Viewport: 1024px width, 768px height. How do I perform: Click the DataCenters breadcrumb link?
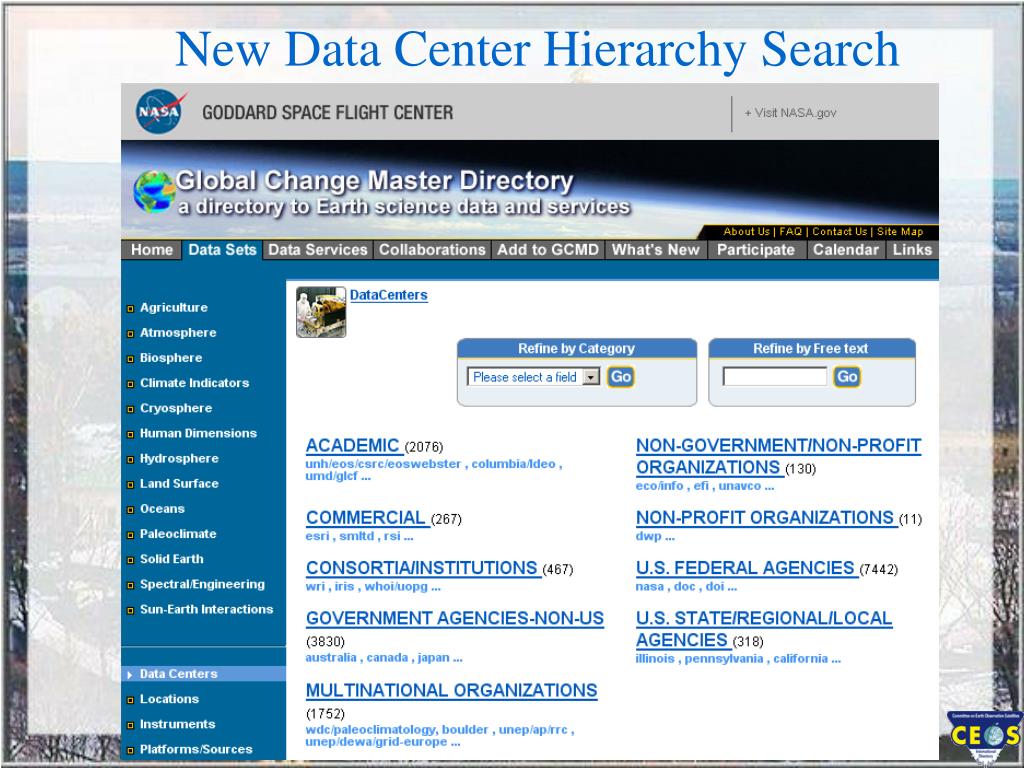pyautogui.click(x=389, y=295)
